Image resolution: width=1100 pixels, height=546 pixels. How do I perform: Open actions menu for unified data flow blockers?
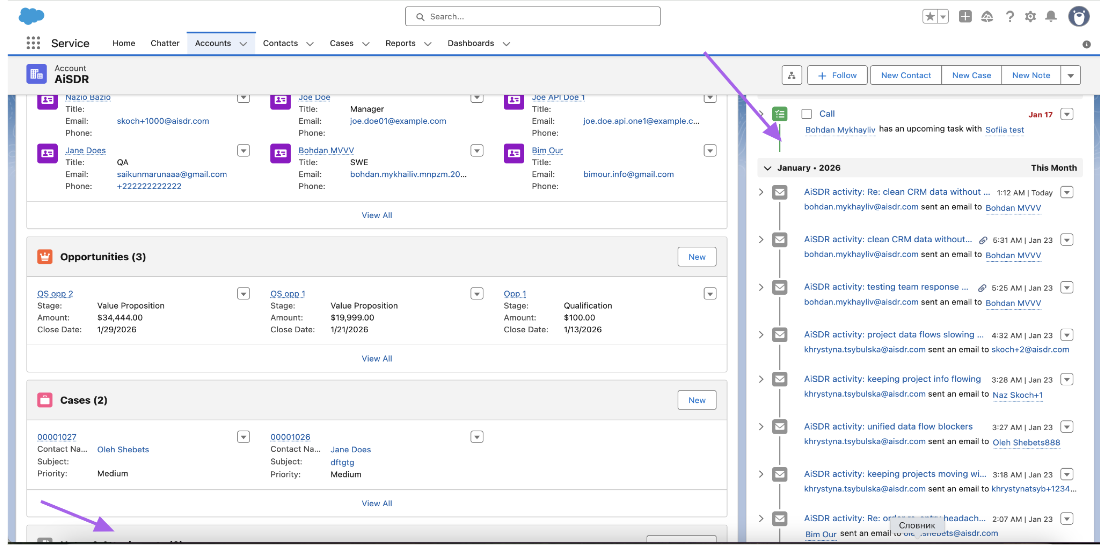(1067, 427)
